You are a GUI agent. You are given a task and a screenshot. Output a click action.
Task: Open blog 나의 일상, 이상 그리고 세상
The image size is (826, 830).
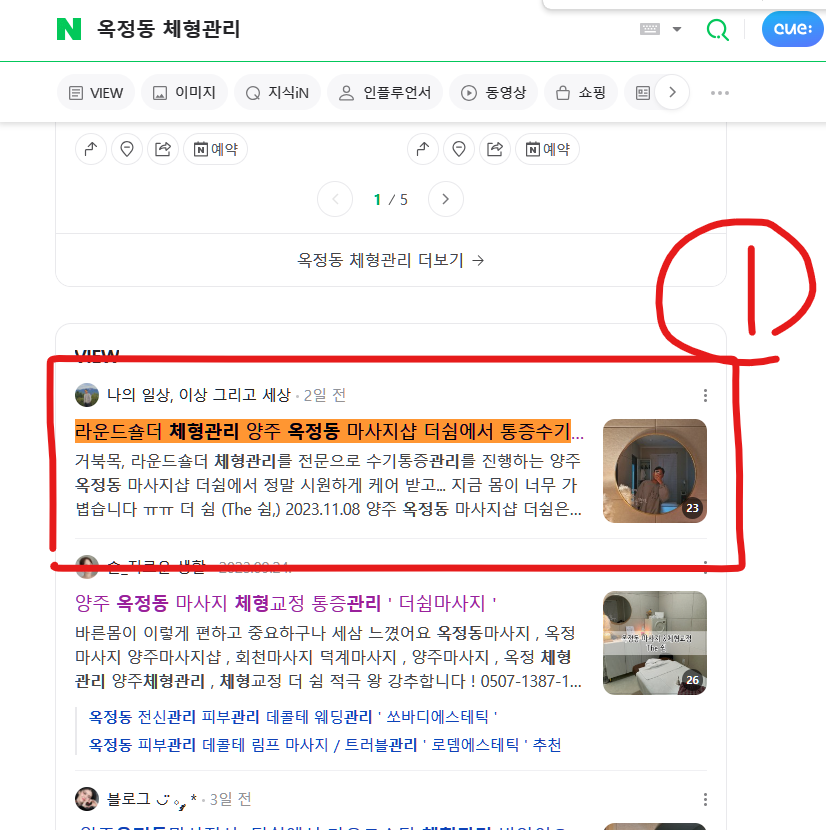pos(199,395)
